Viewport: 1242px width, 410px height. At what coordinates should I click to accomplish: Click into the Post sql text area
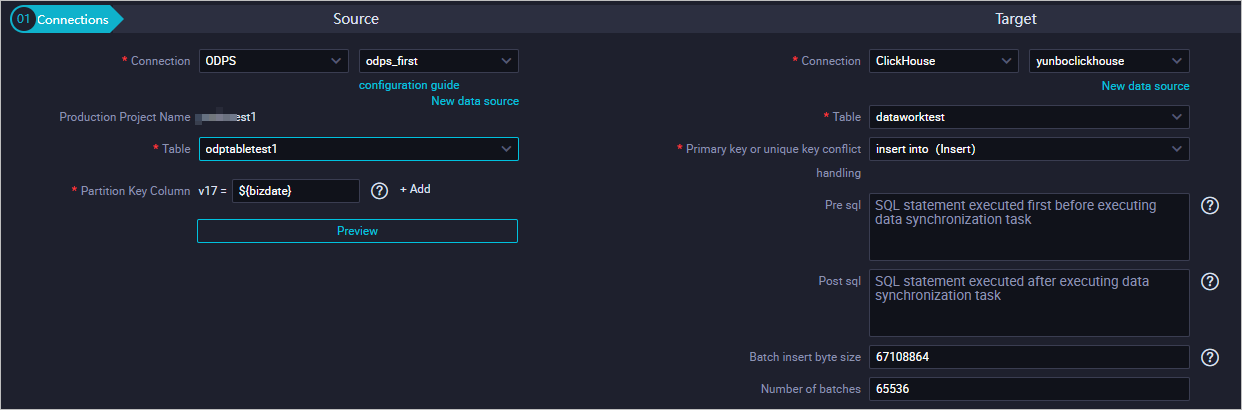[1029, 303]
